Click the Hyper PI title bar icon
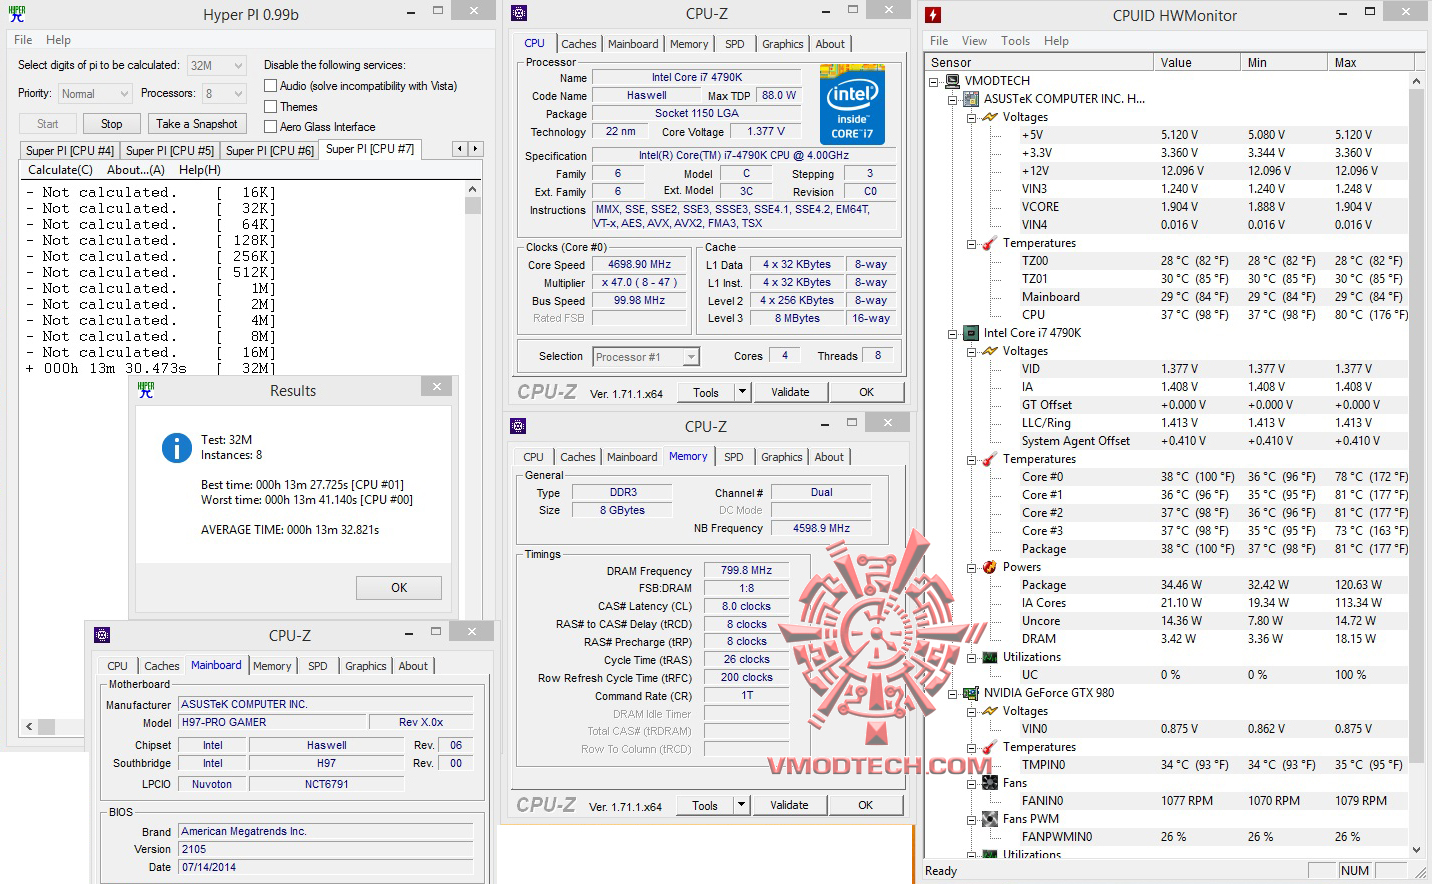 (16, 14)
